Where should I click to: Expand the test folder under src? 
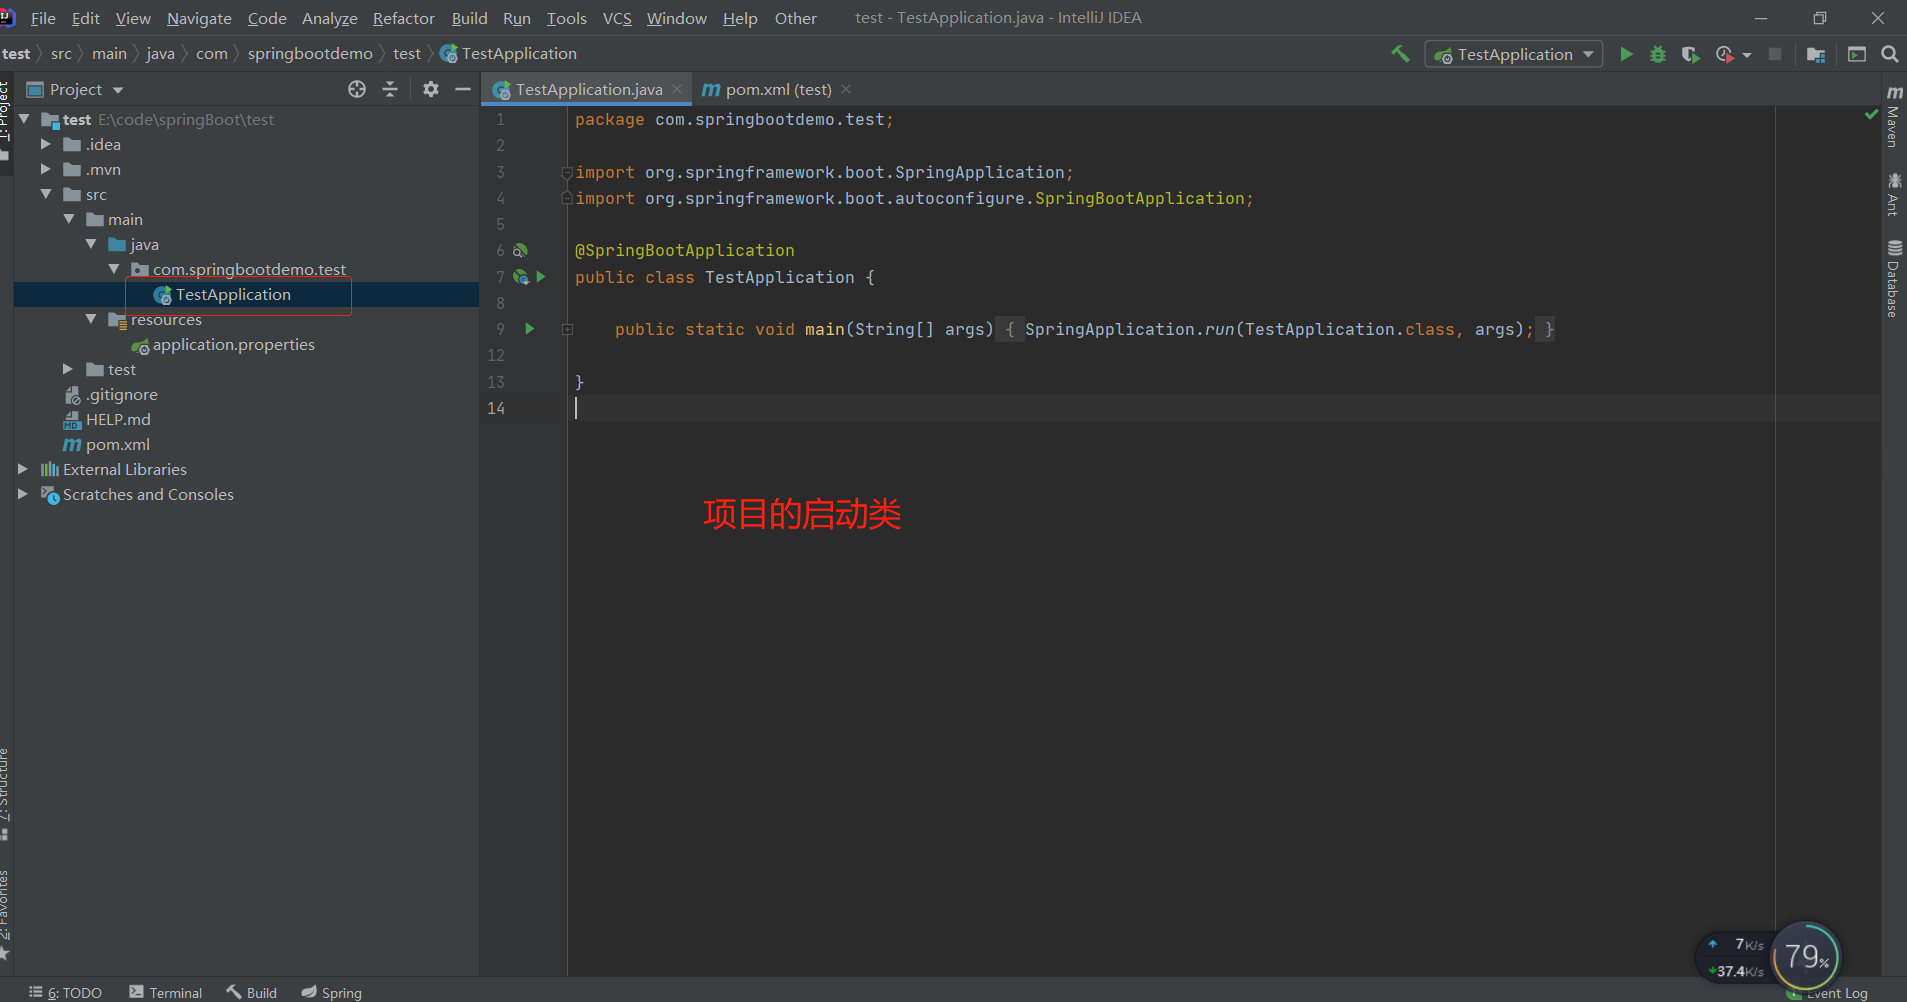point(68,369)
